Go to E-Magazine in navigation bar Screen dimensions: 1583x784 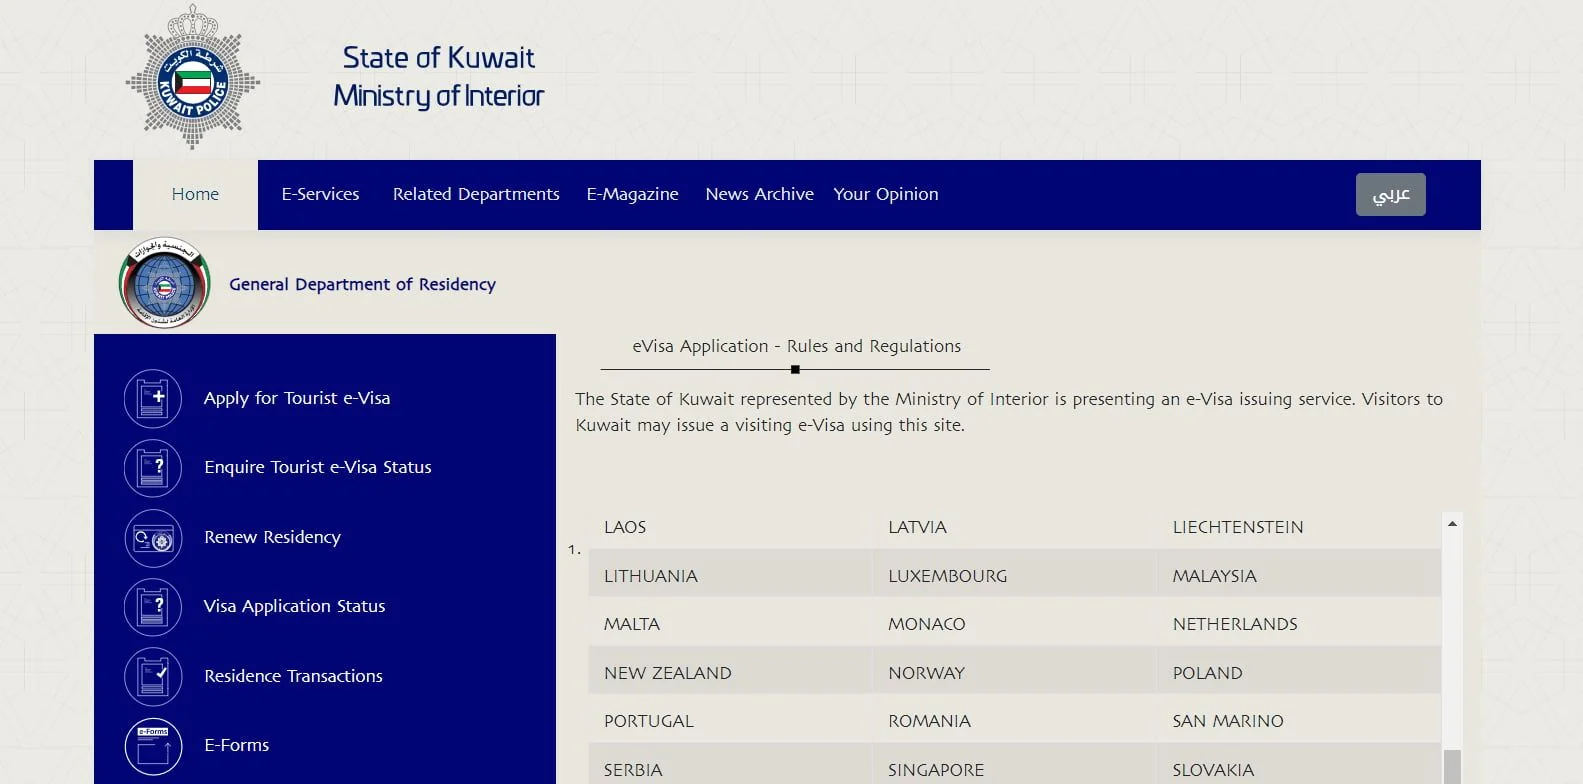point(632,194)
